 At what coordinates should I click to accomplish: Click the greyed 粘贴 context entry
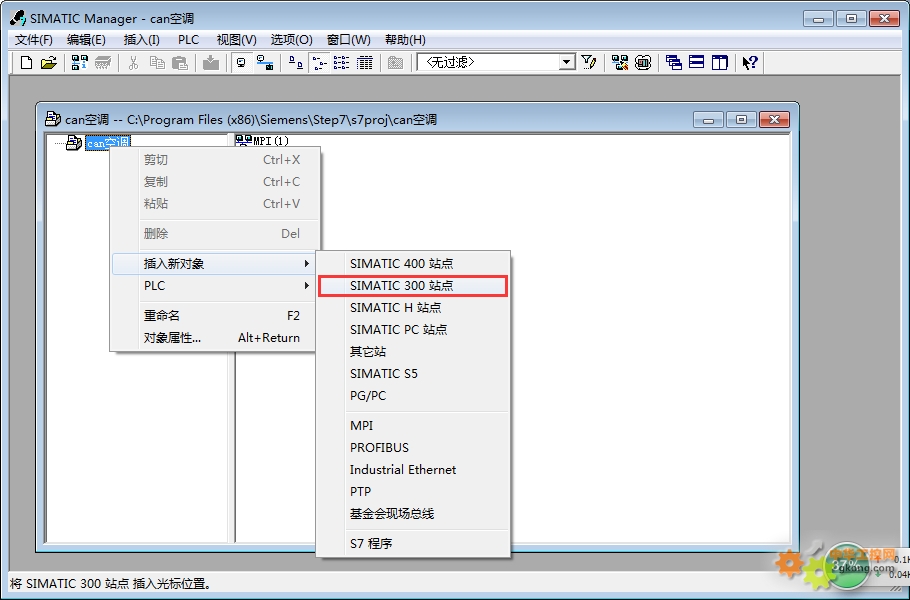tap(215, 204)
